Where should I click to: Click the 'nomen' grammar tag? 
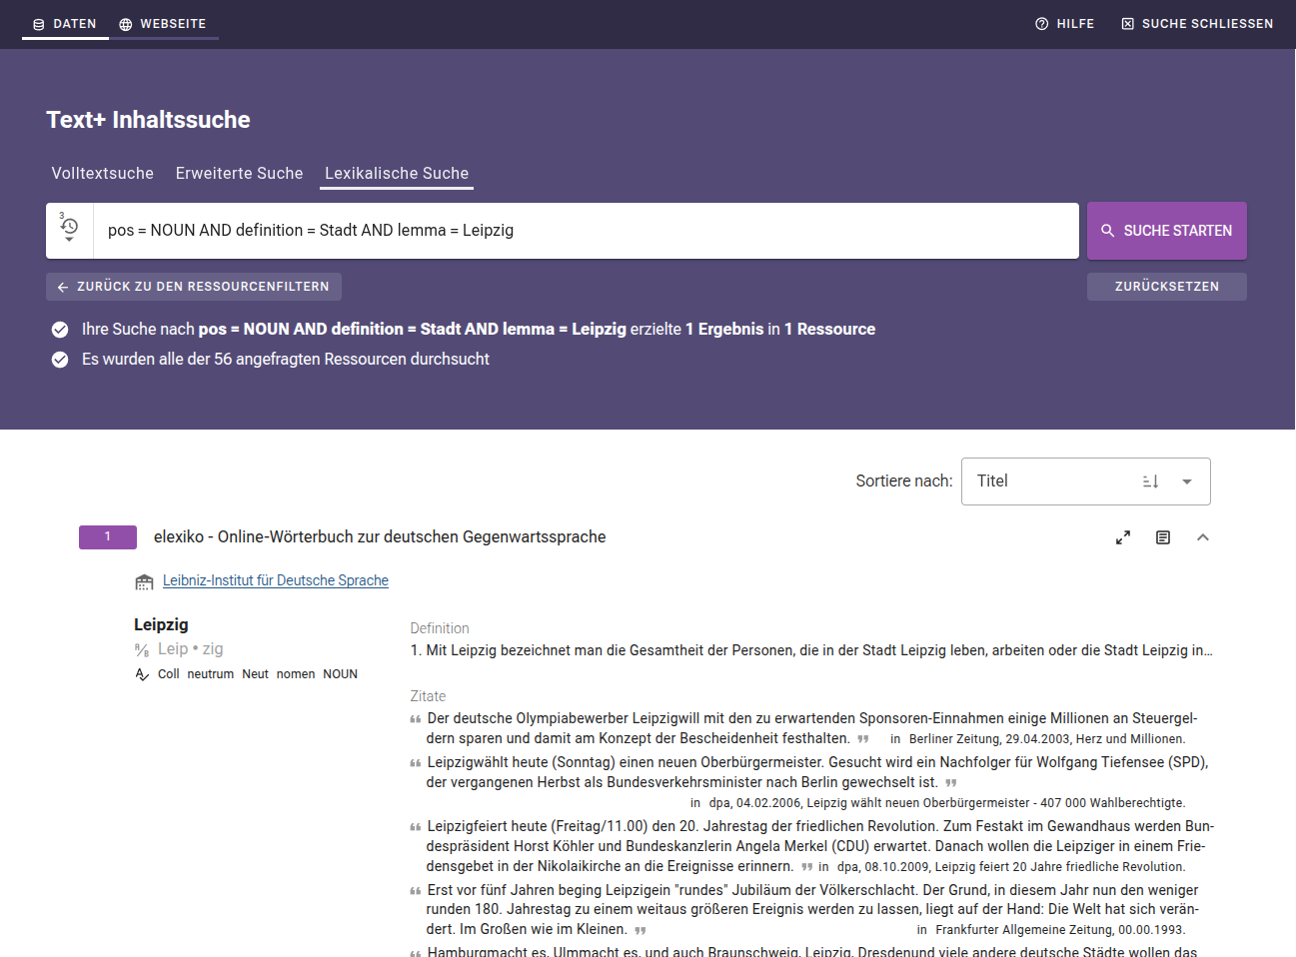[296, 674]
